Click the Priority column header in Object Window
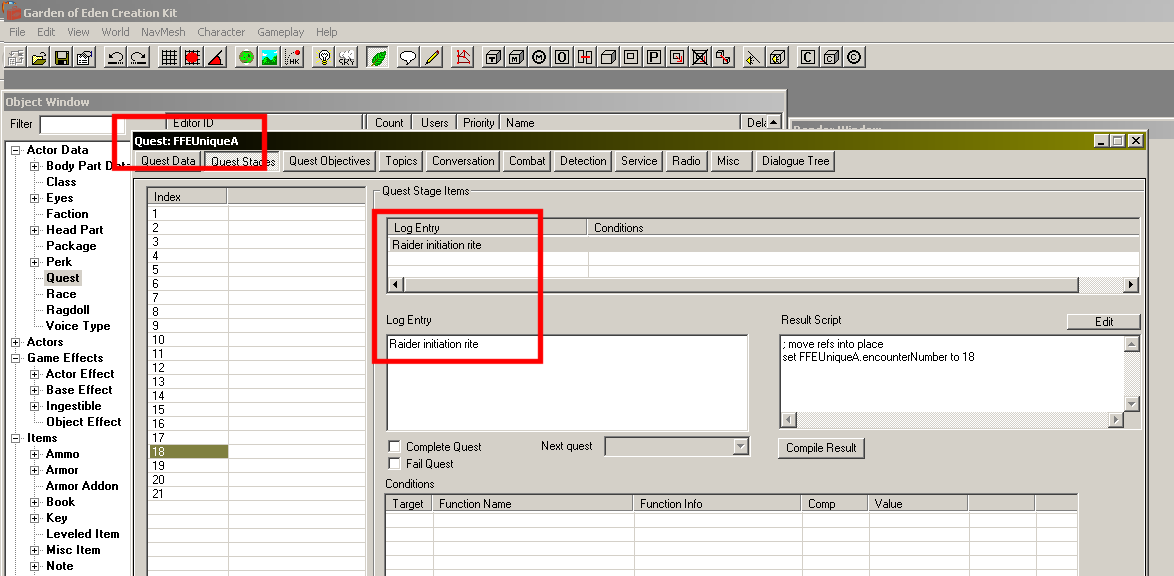Viewport: 1174px width, 576px height. pos(479,123)
